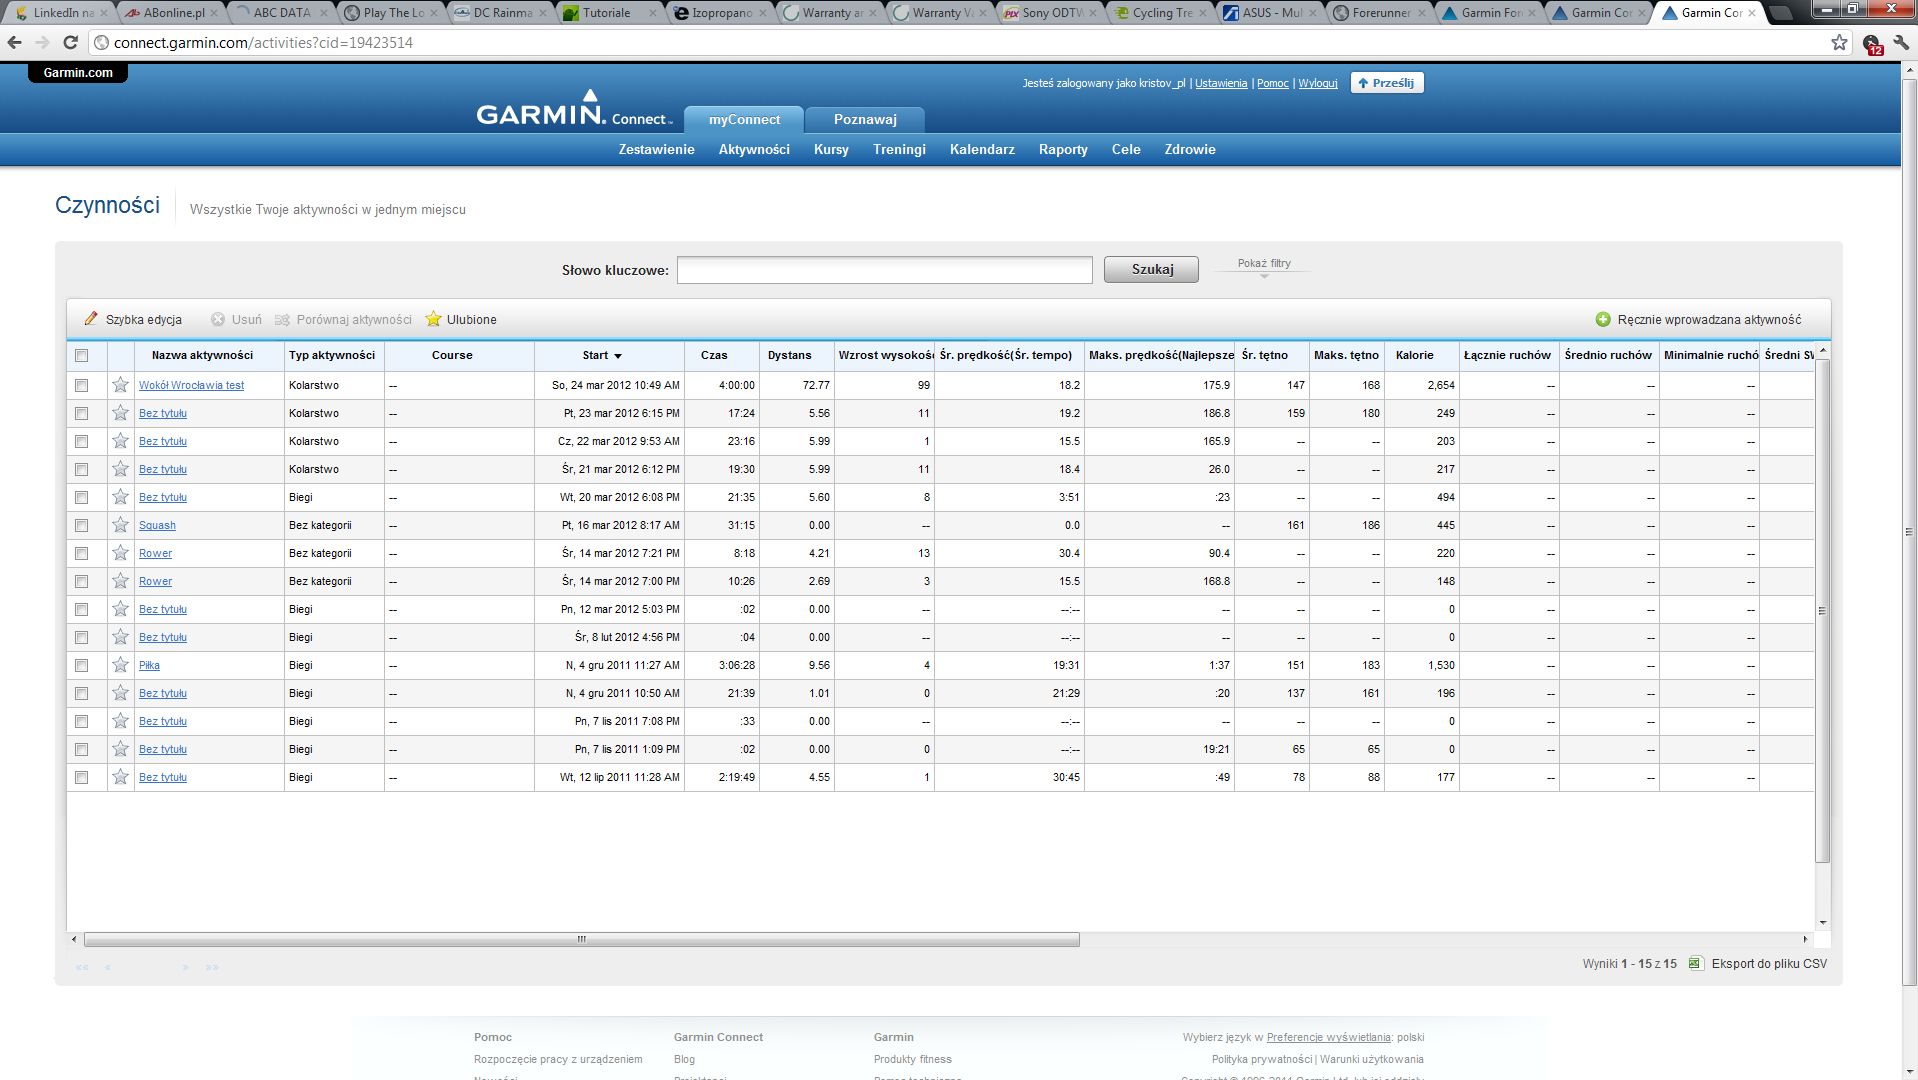Tick the 20 mar 2012 Biegi row checkbox
Image resolution: width=1918 pixels, height=1080 pixels.
[x=82, y=498]
